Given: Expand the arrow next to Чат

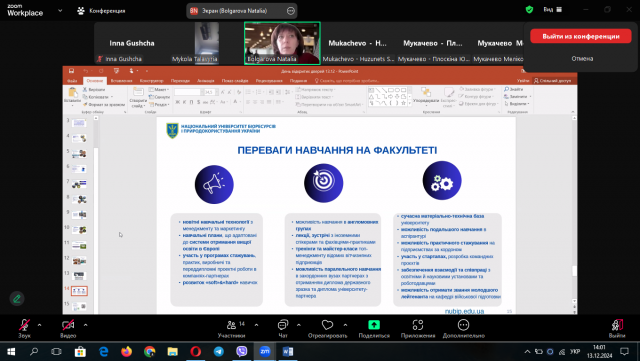Looking at the screenshot, I should click(299, 325).
